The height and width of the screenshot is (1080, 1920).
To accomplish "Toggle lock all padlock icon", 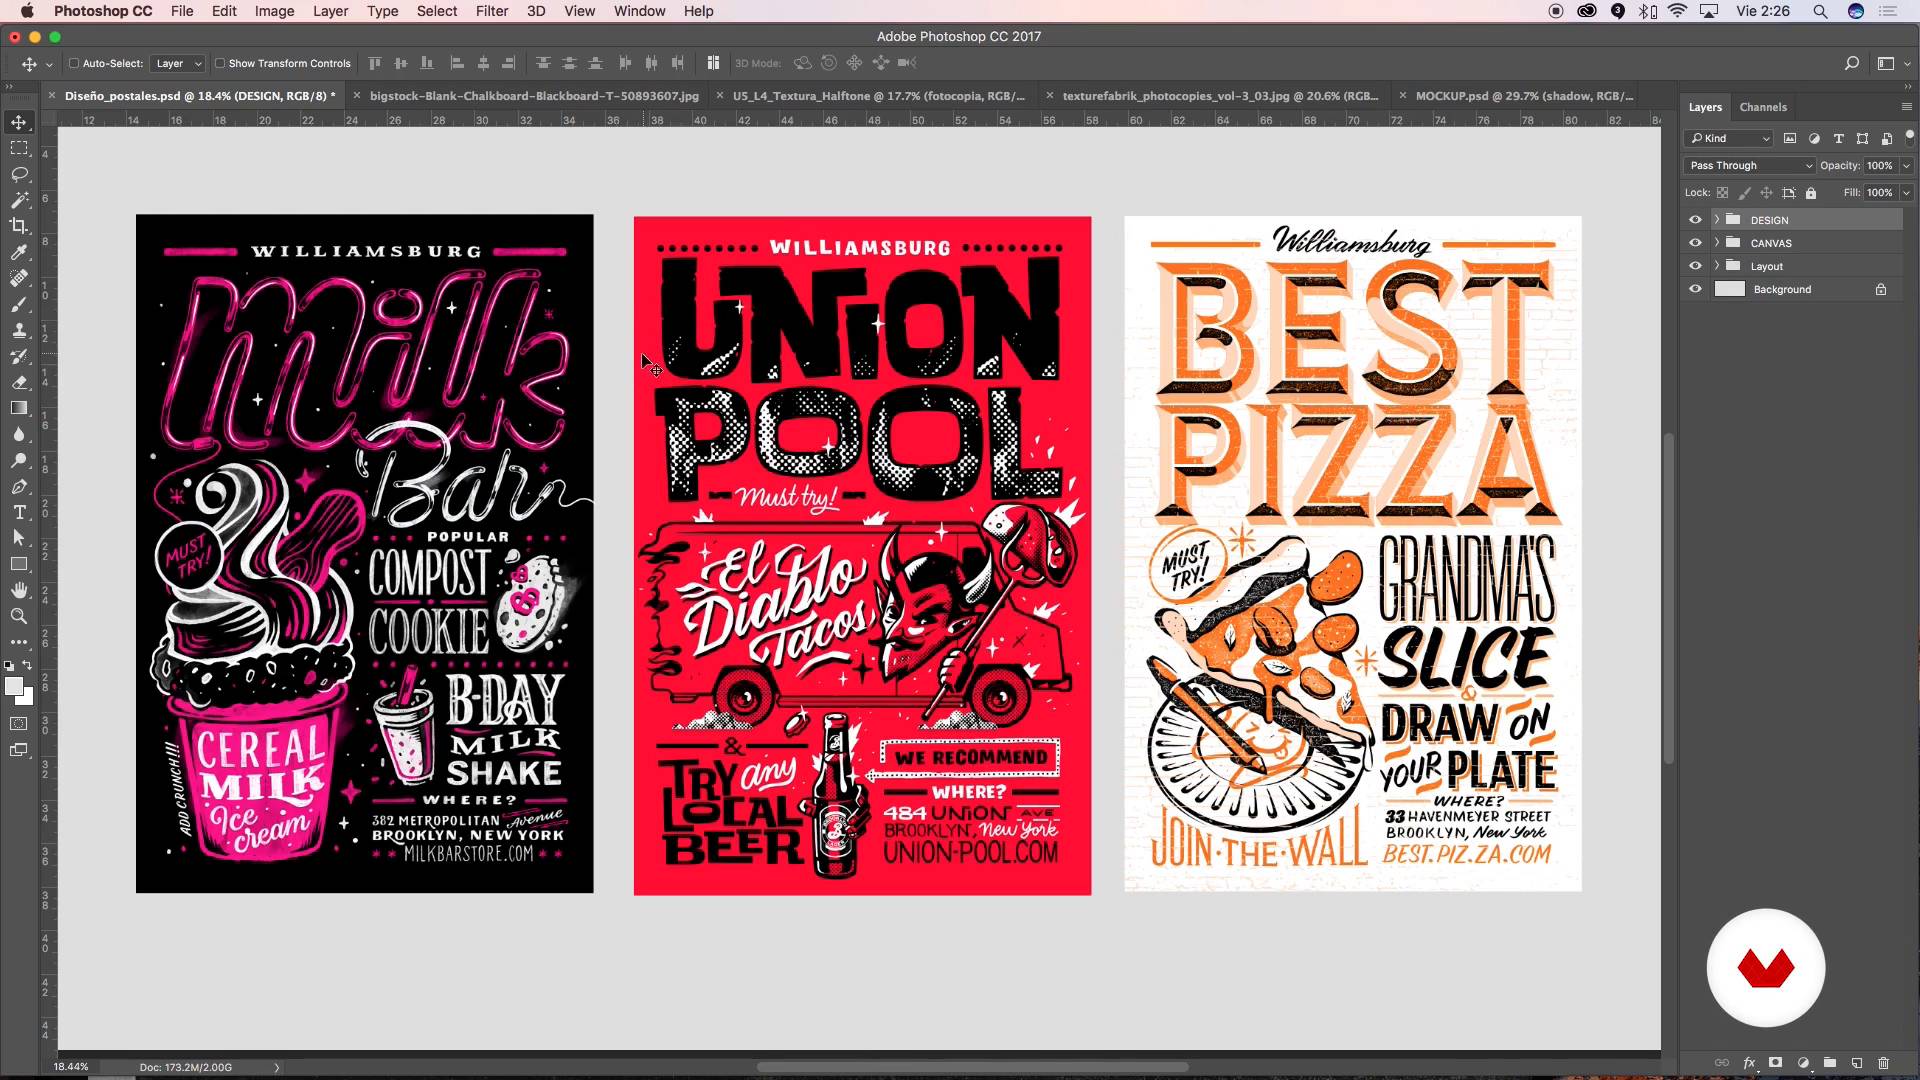I will [1811, 193].
